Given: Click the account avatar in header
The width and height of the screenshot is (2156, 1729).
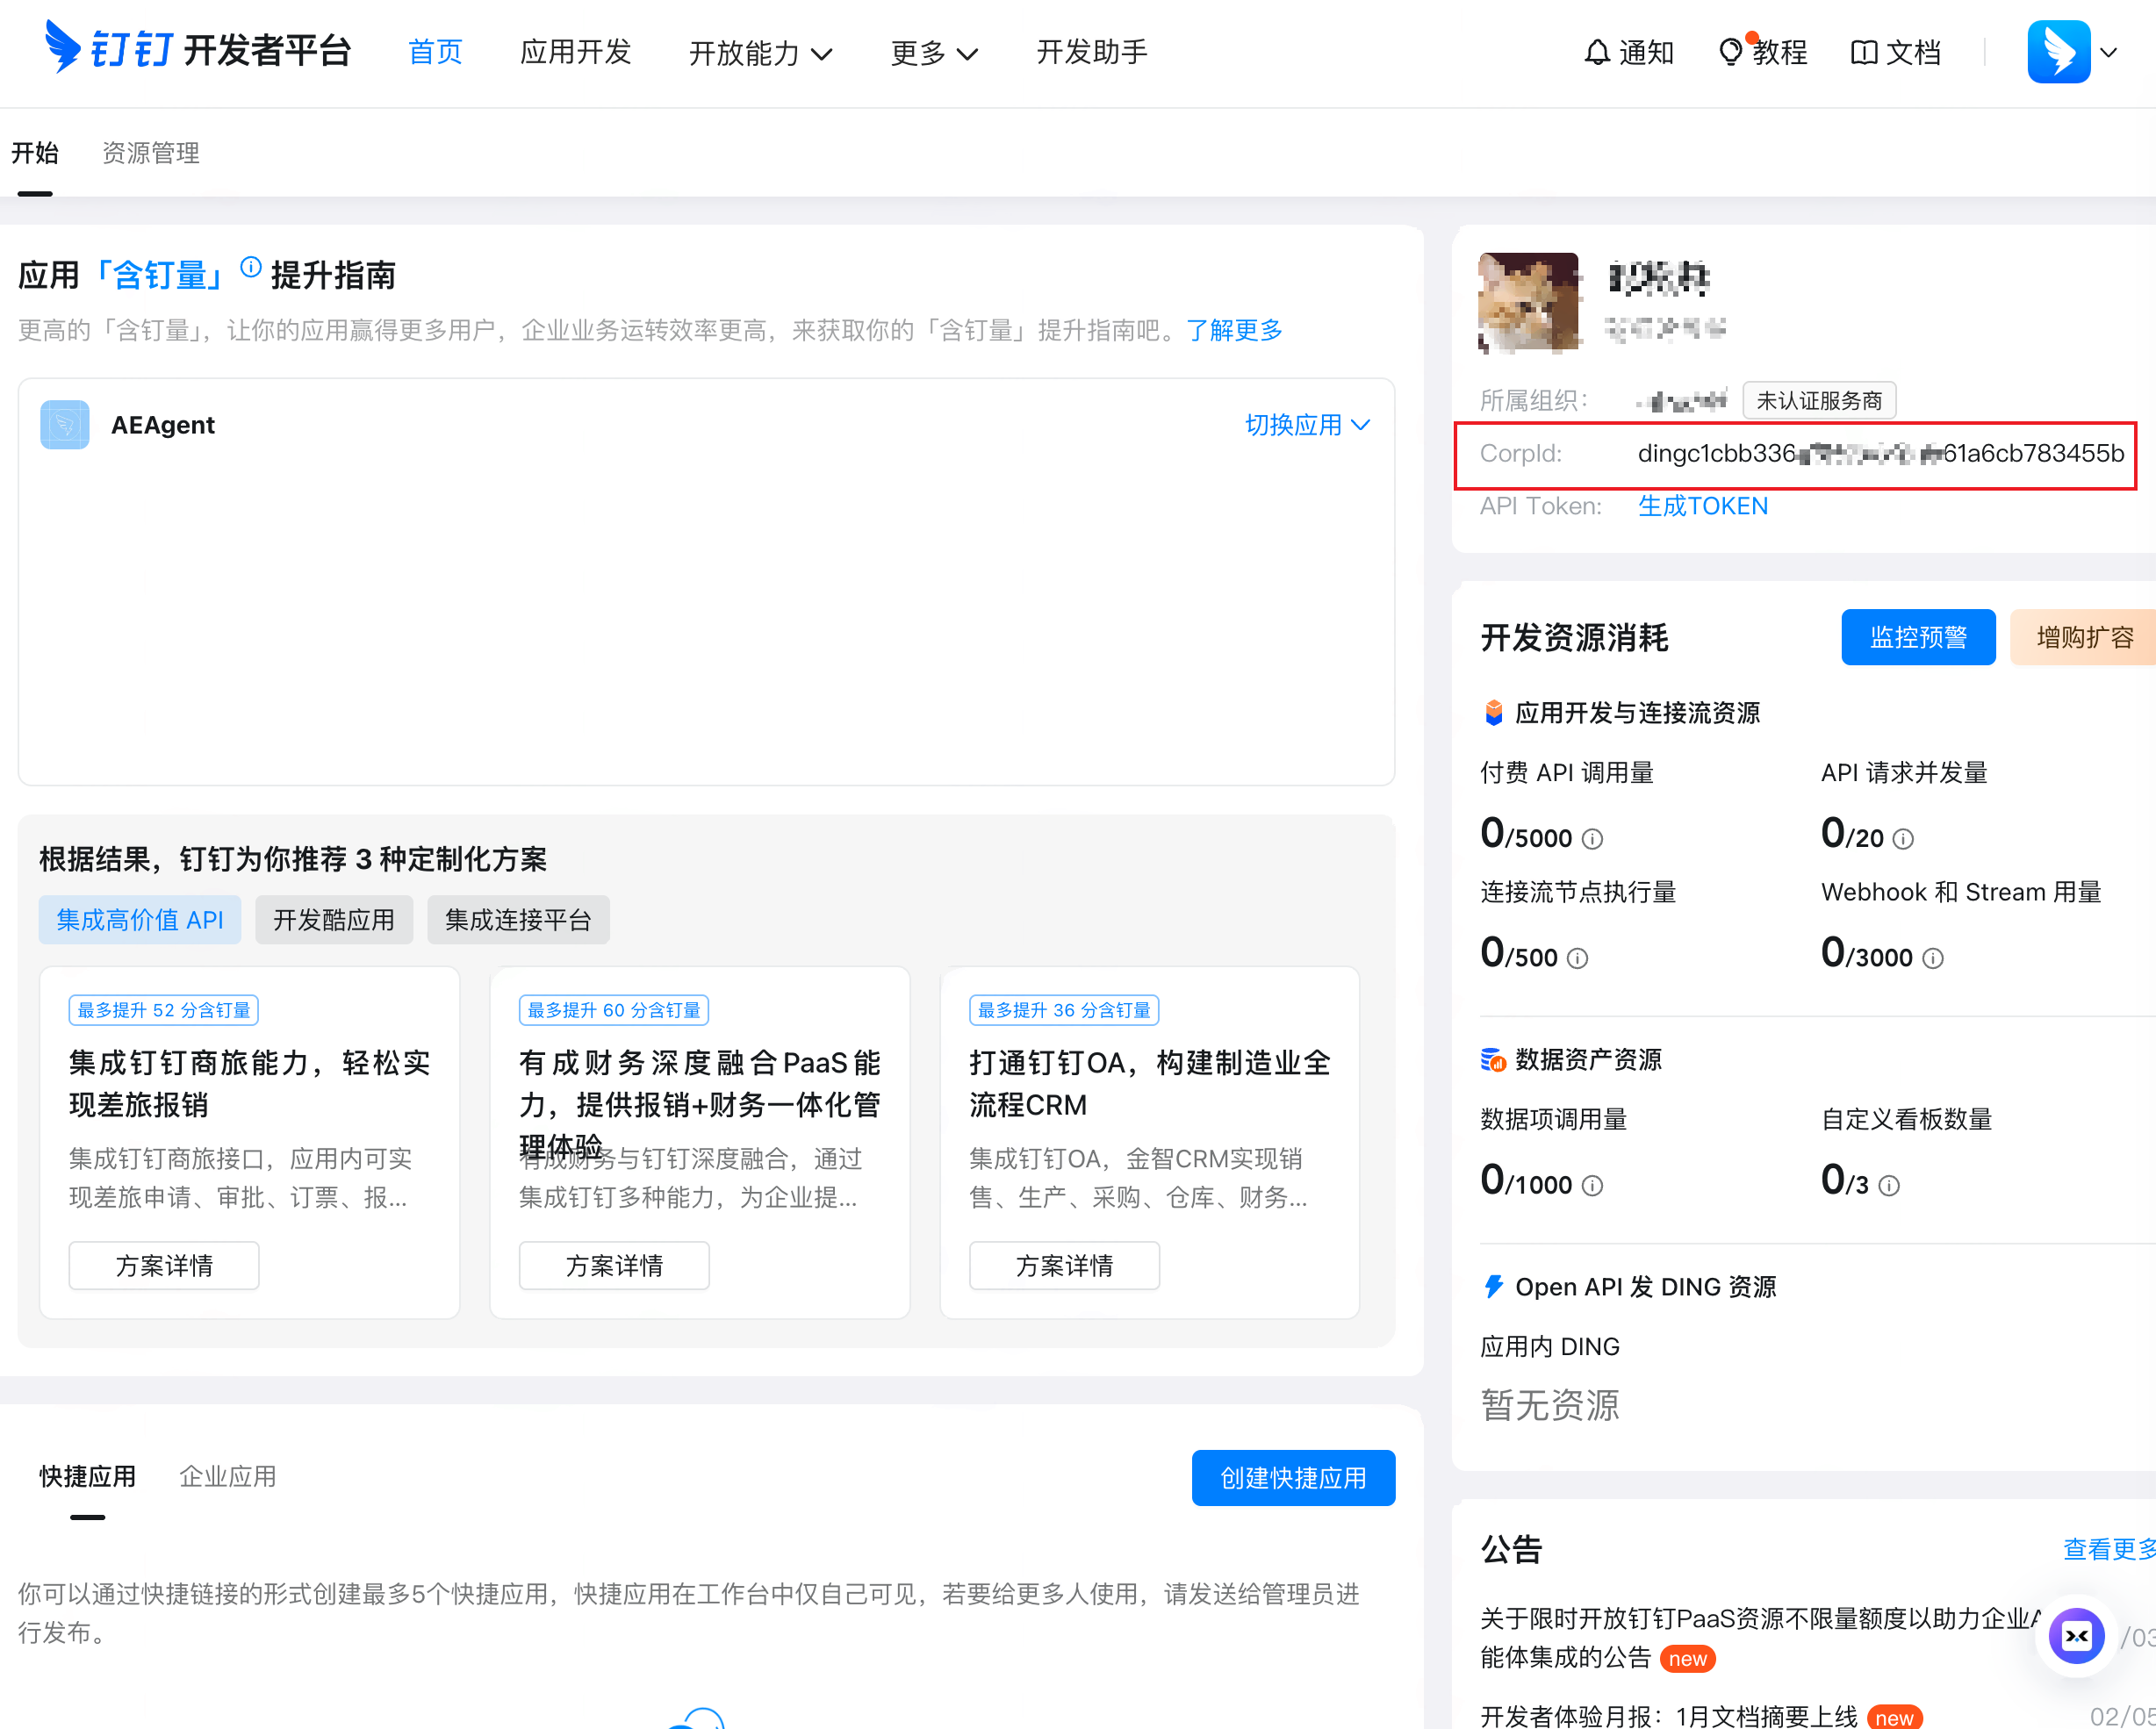Looking at the screenshot, I should [2059, 52].
